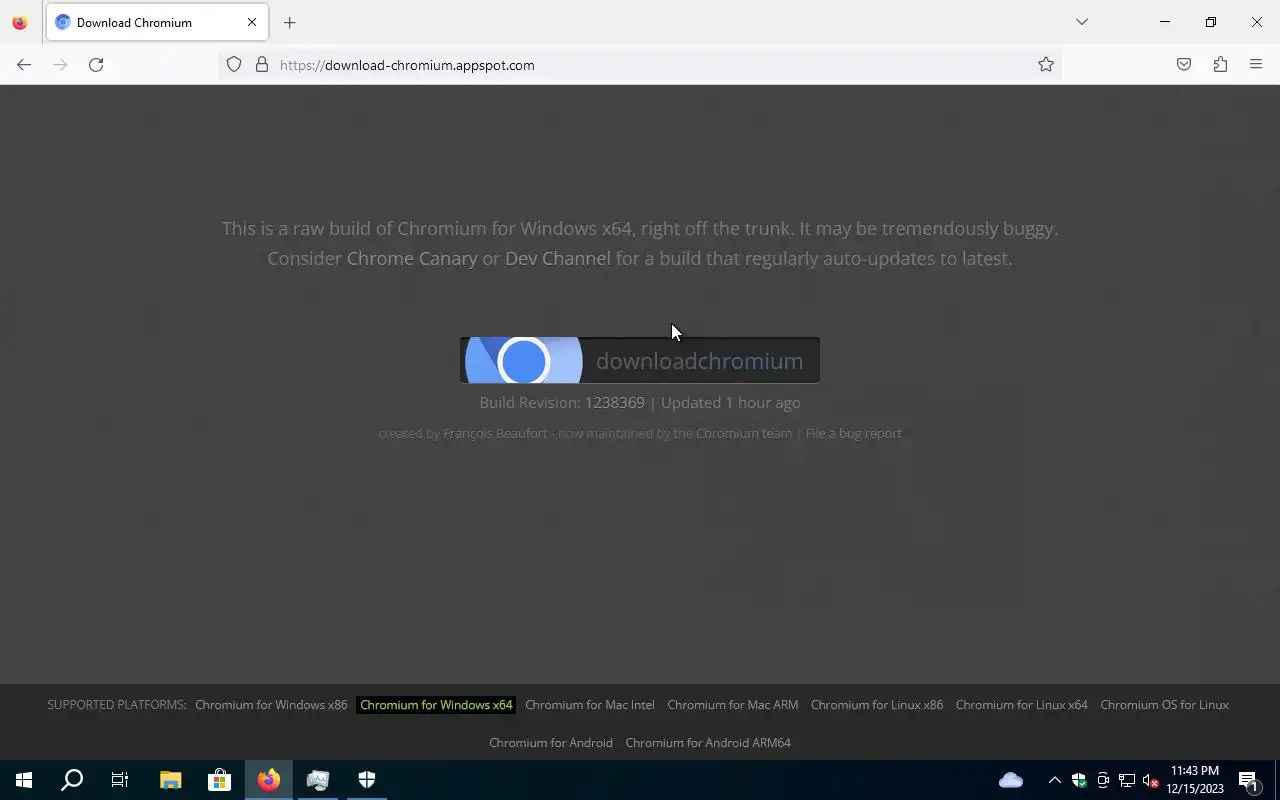The width and height of the screenshot is (1280, 800).
Task: Open François Beaufort's link
Action: coord(495,433)
